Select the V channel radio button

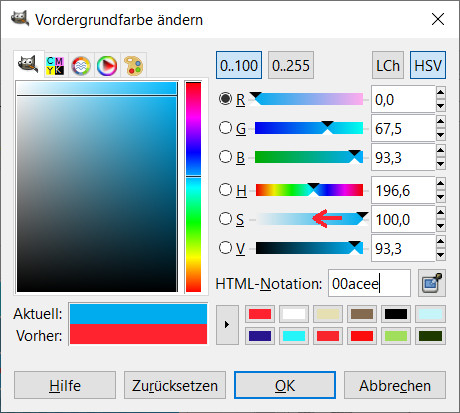click(x=226, y=248)
